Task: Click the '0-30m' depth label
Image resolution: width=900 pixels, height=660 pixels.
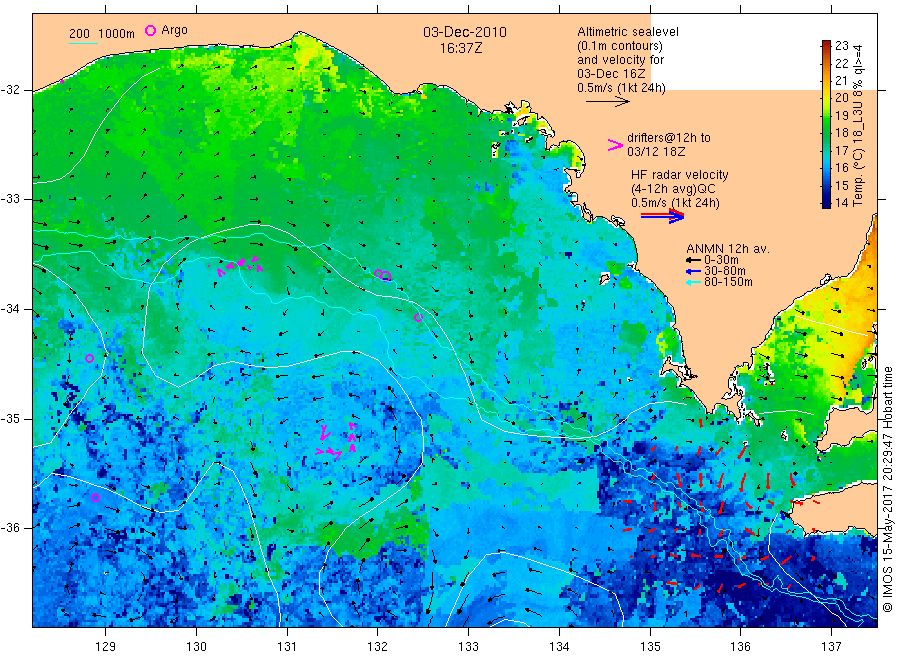Action: click(x=721, y=260)
